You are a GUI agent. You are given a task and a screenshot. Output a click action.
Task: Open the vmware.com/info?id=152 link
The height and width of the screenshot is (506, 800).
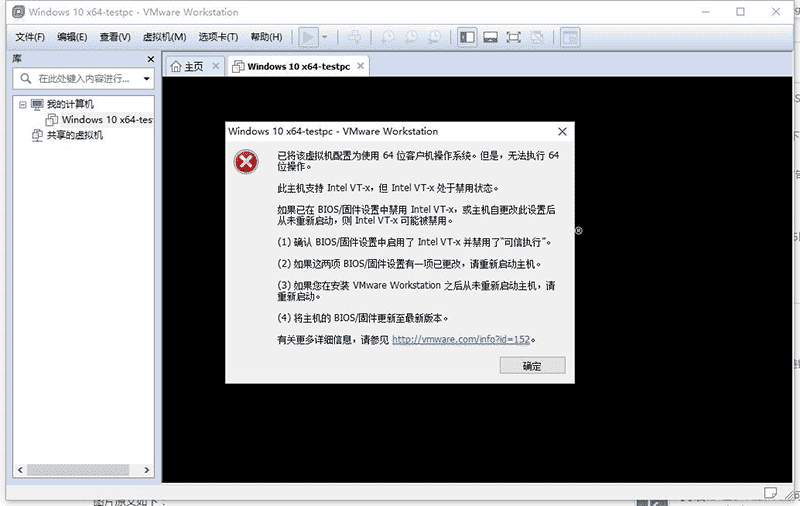click(461, 340)
